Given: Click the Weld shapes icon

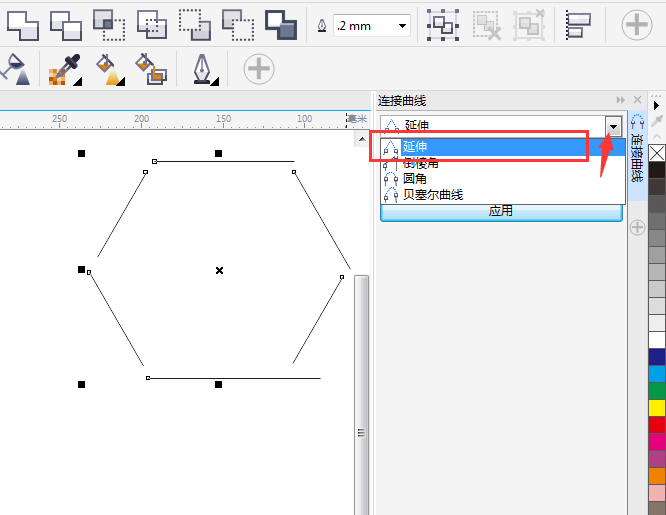Looking at the screenshot, I should 23,24.
